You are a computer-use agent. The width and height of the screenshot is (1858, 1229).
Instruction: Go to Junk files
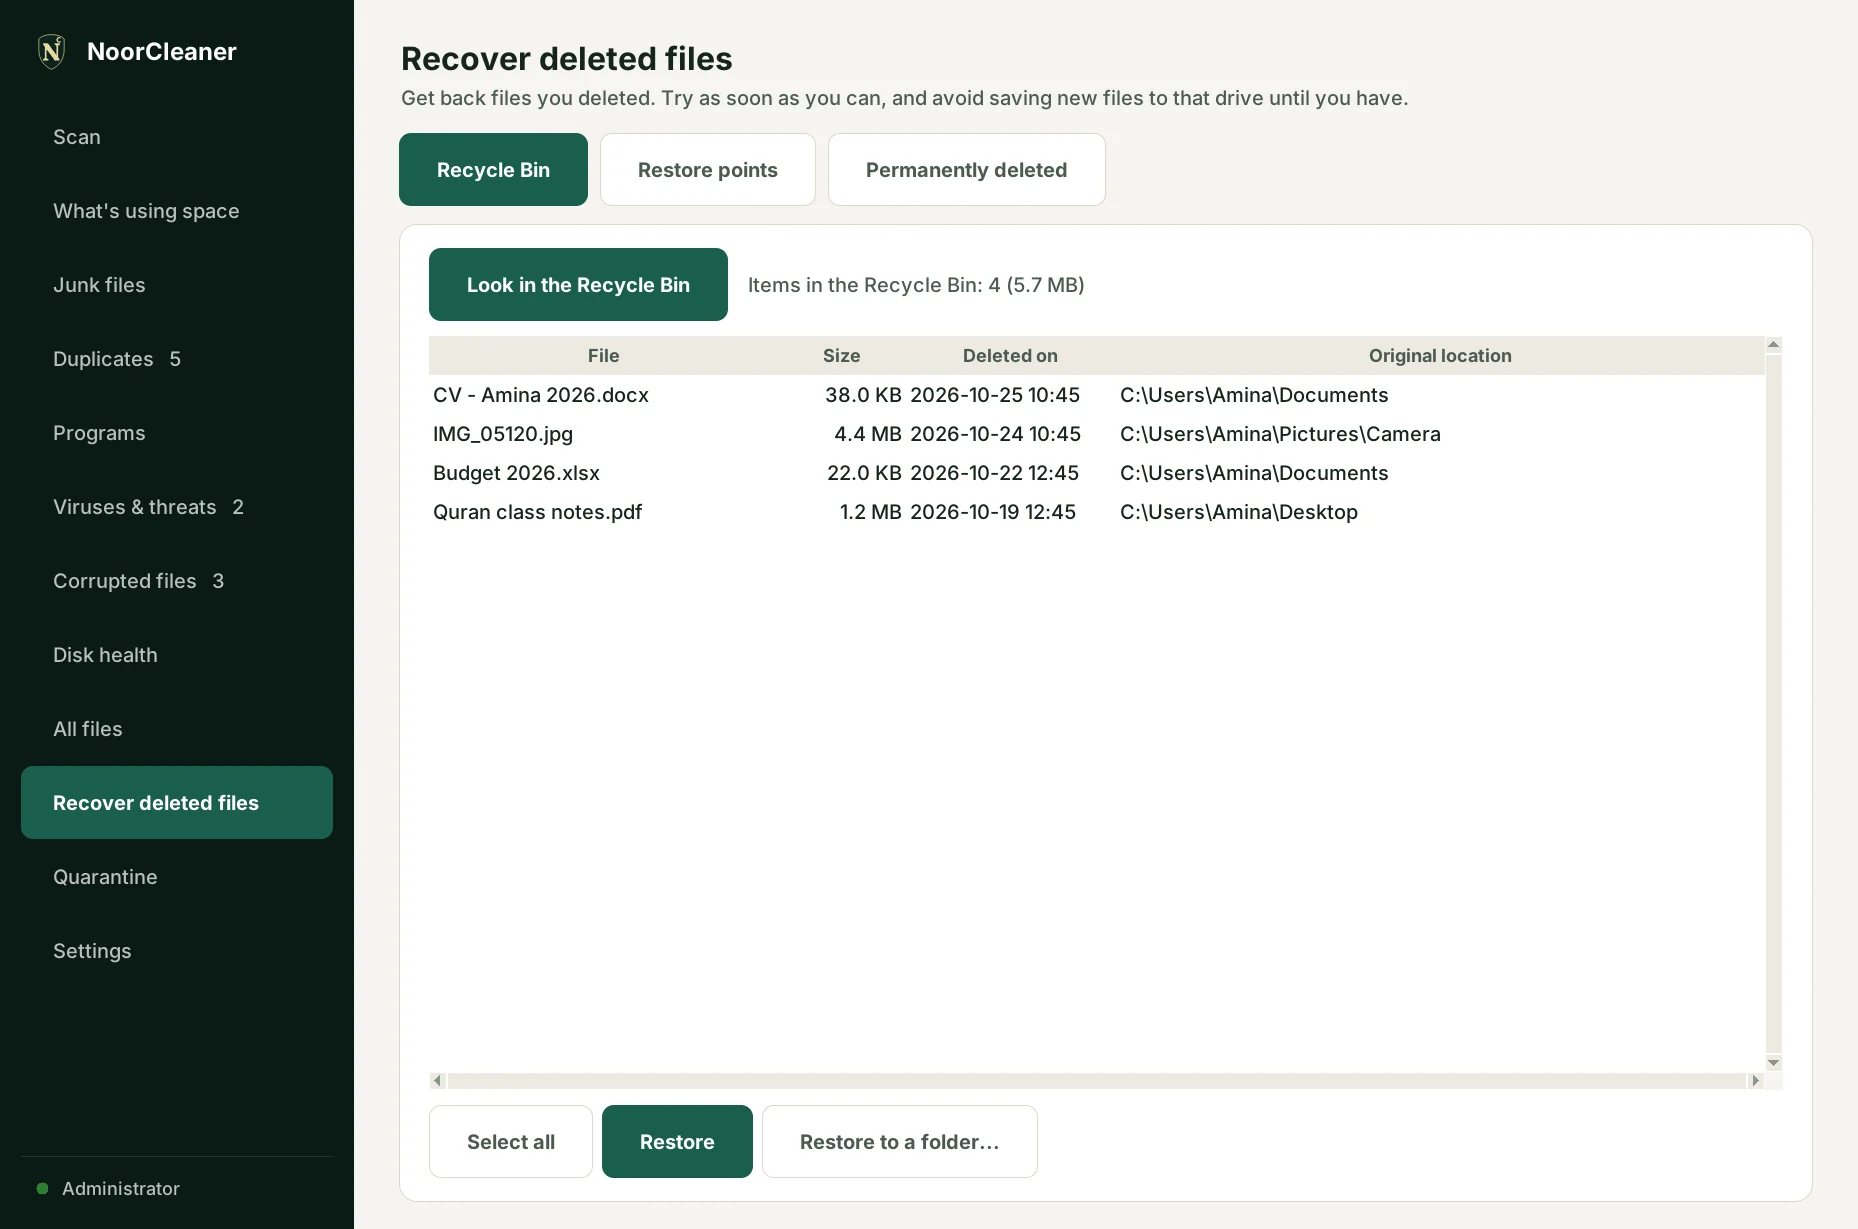[177, 285]
